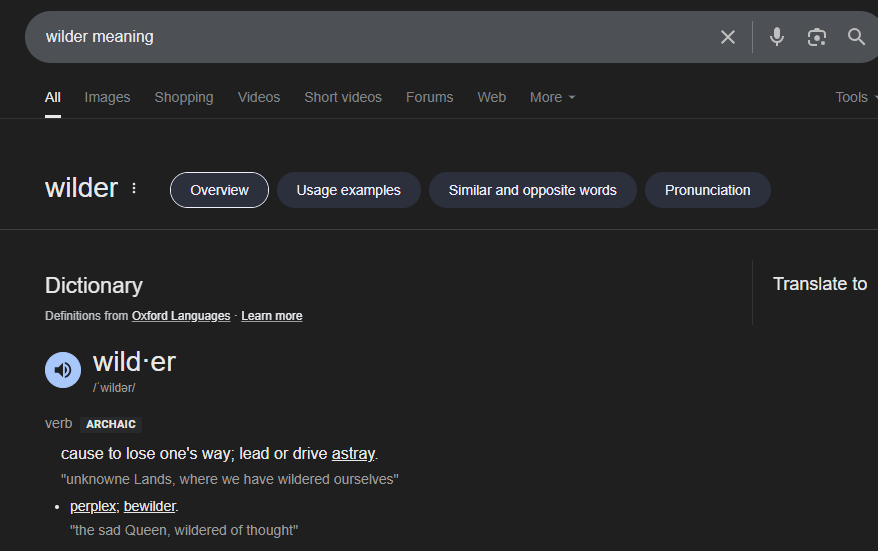This screenshot has width=878, height=551.
Task: Follow the Oxford Languages link
Action: coord(181,316)
